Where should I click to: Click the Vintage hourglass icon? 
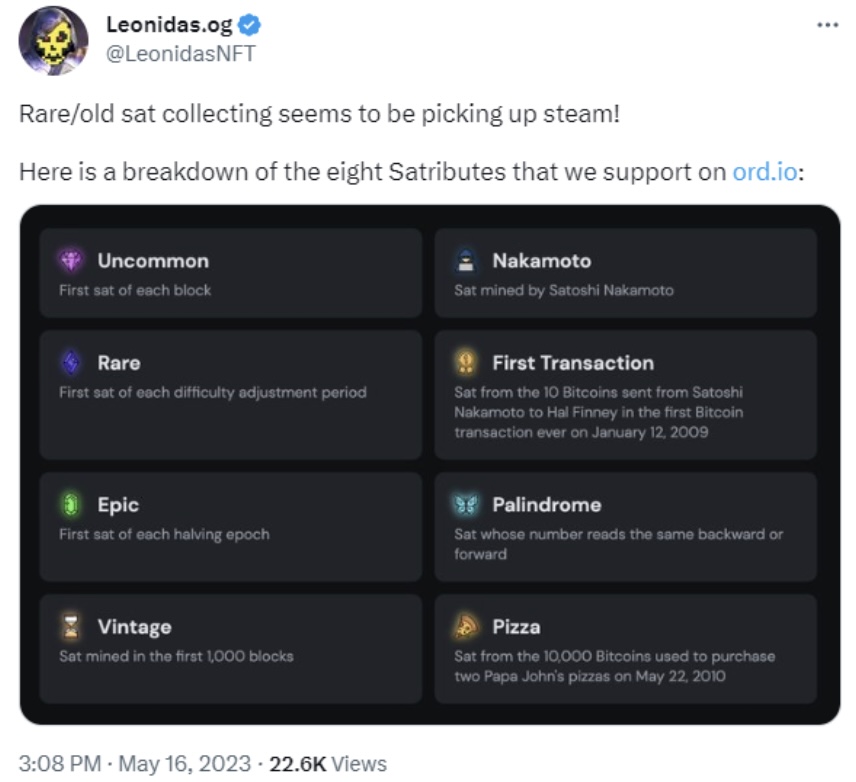[x=72, y=627]
